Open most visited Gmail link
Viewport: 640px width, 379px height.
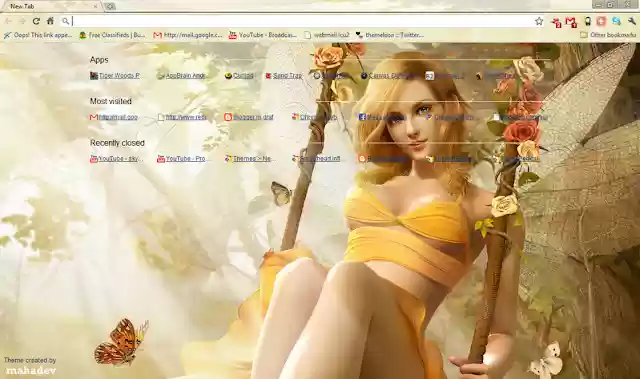click(x=114, y=117)
